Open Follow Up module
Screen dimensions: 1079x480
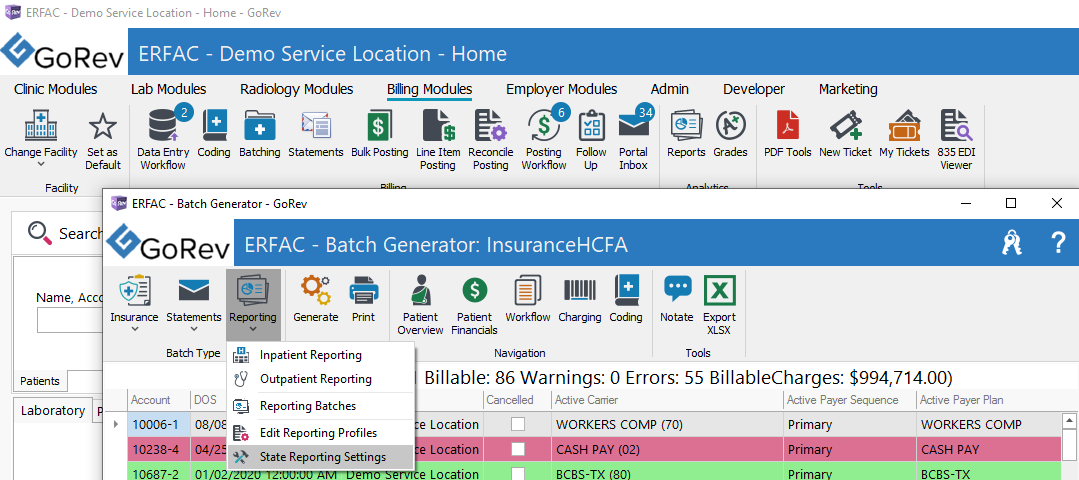591,140
